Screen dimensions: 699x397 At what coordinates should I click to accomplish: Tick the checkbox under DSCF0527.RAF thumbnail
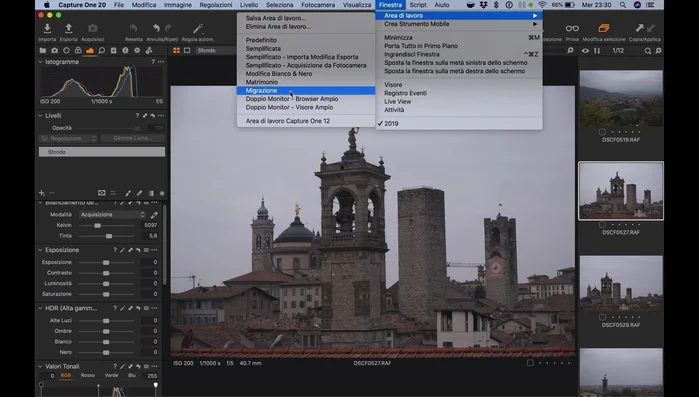coord(602,225)
